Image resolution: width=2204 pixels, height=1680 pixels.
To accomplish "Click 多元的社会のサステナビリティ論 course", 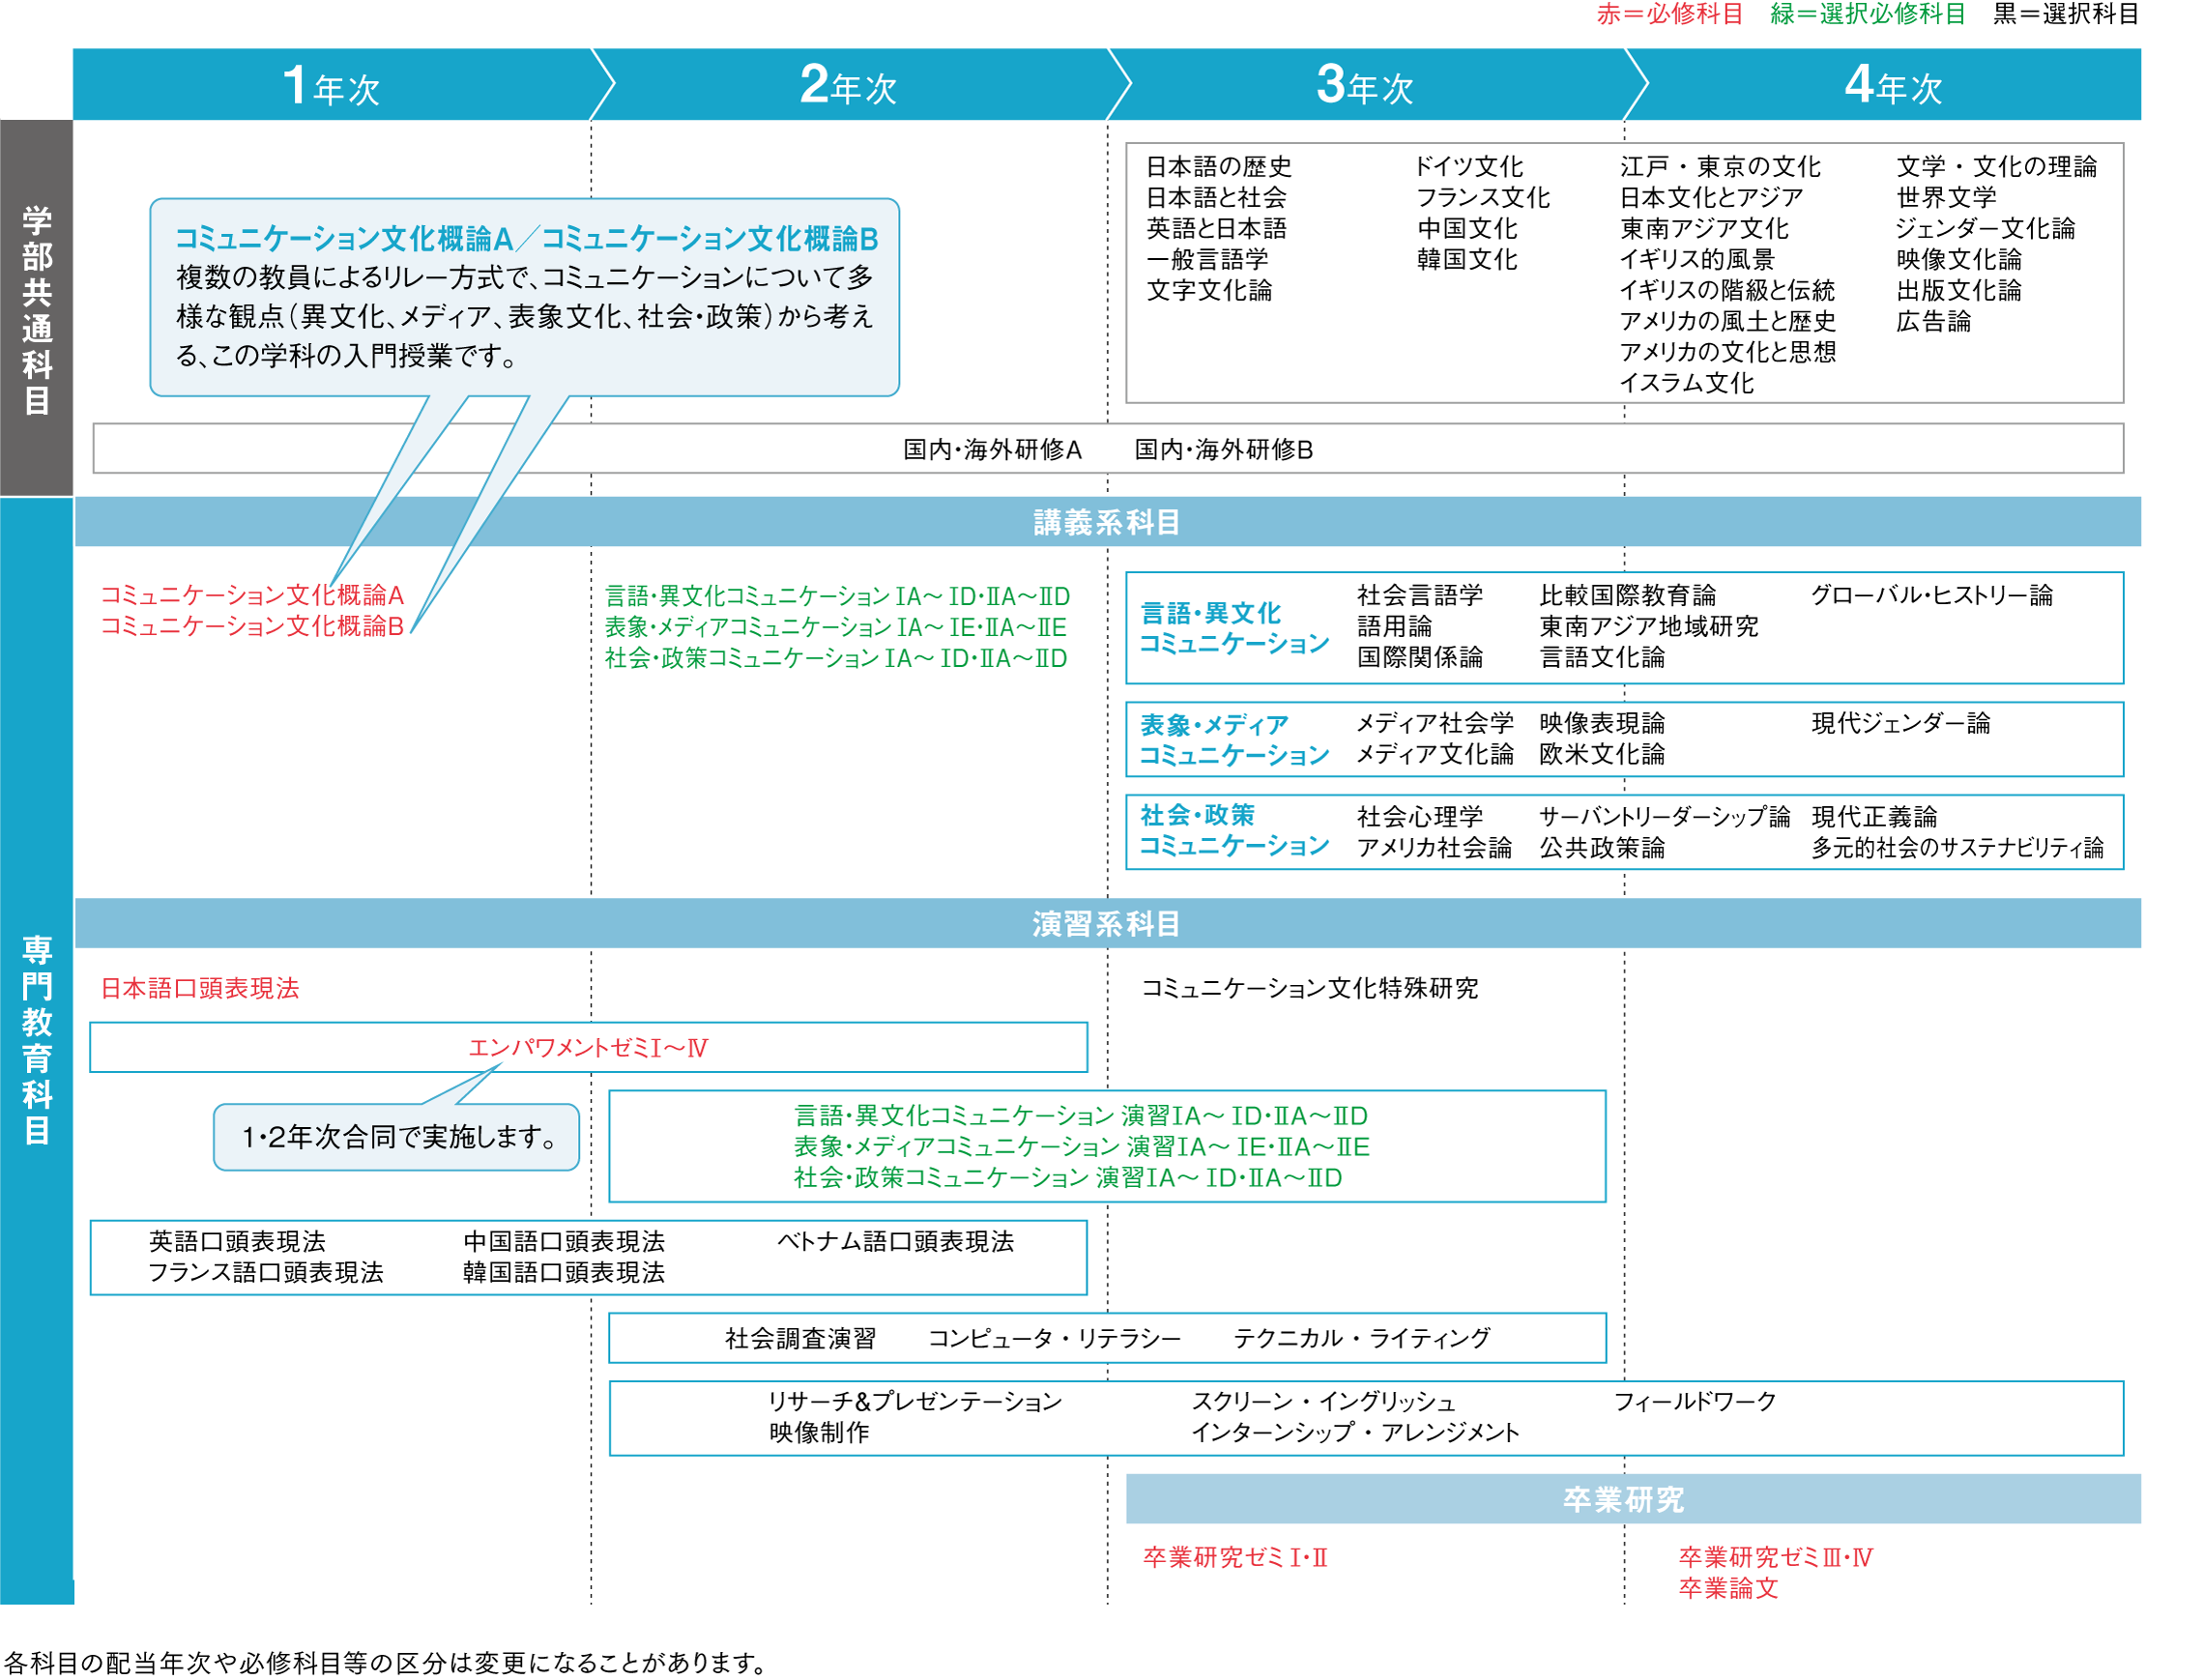I will click(x=1957, y=848).
